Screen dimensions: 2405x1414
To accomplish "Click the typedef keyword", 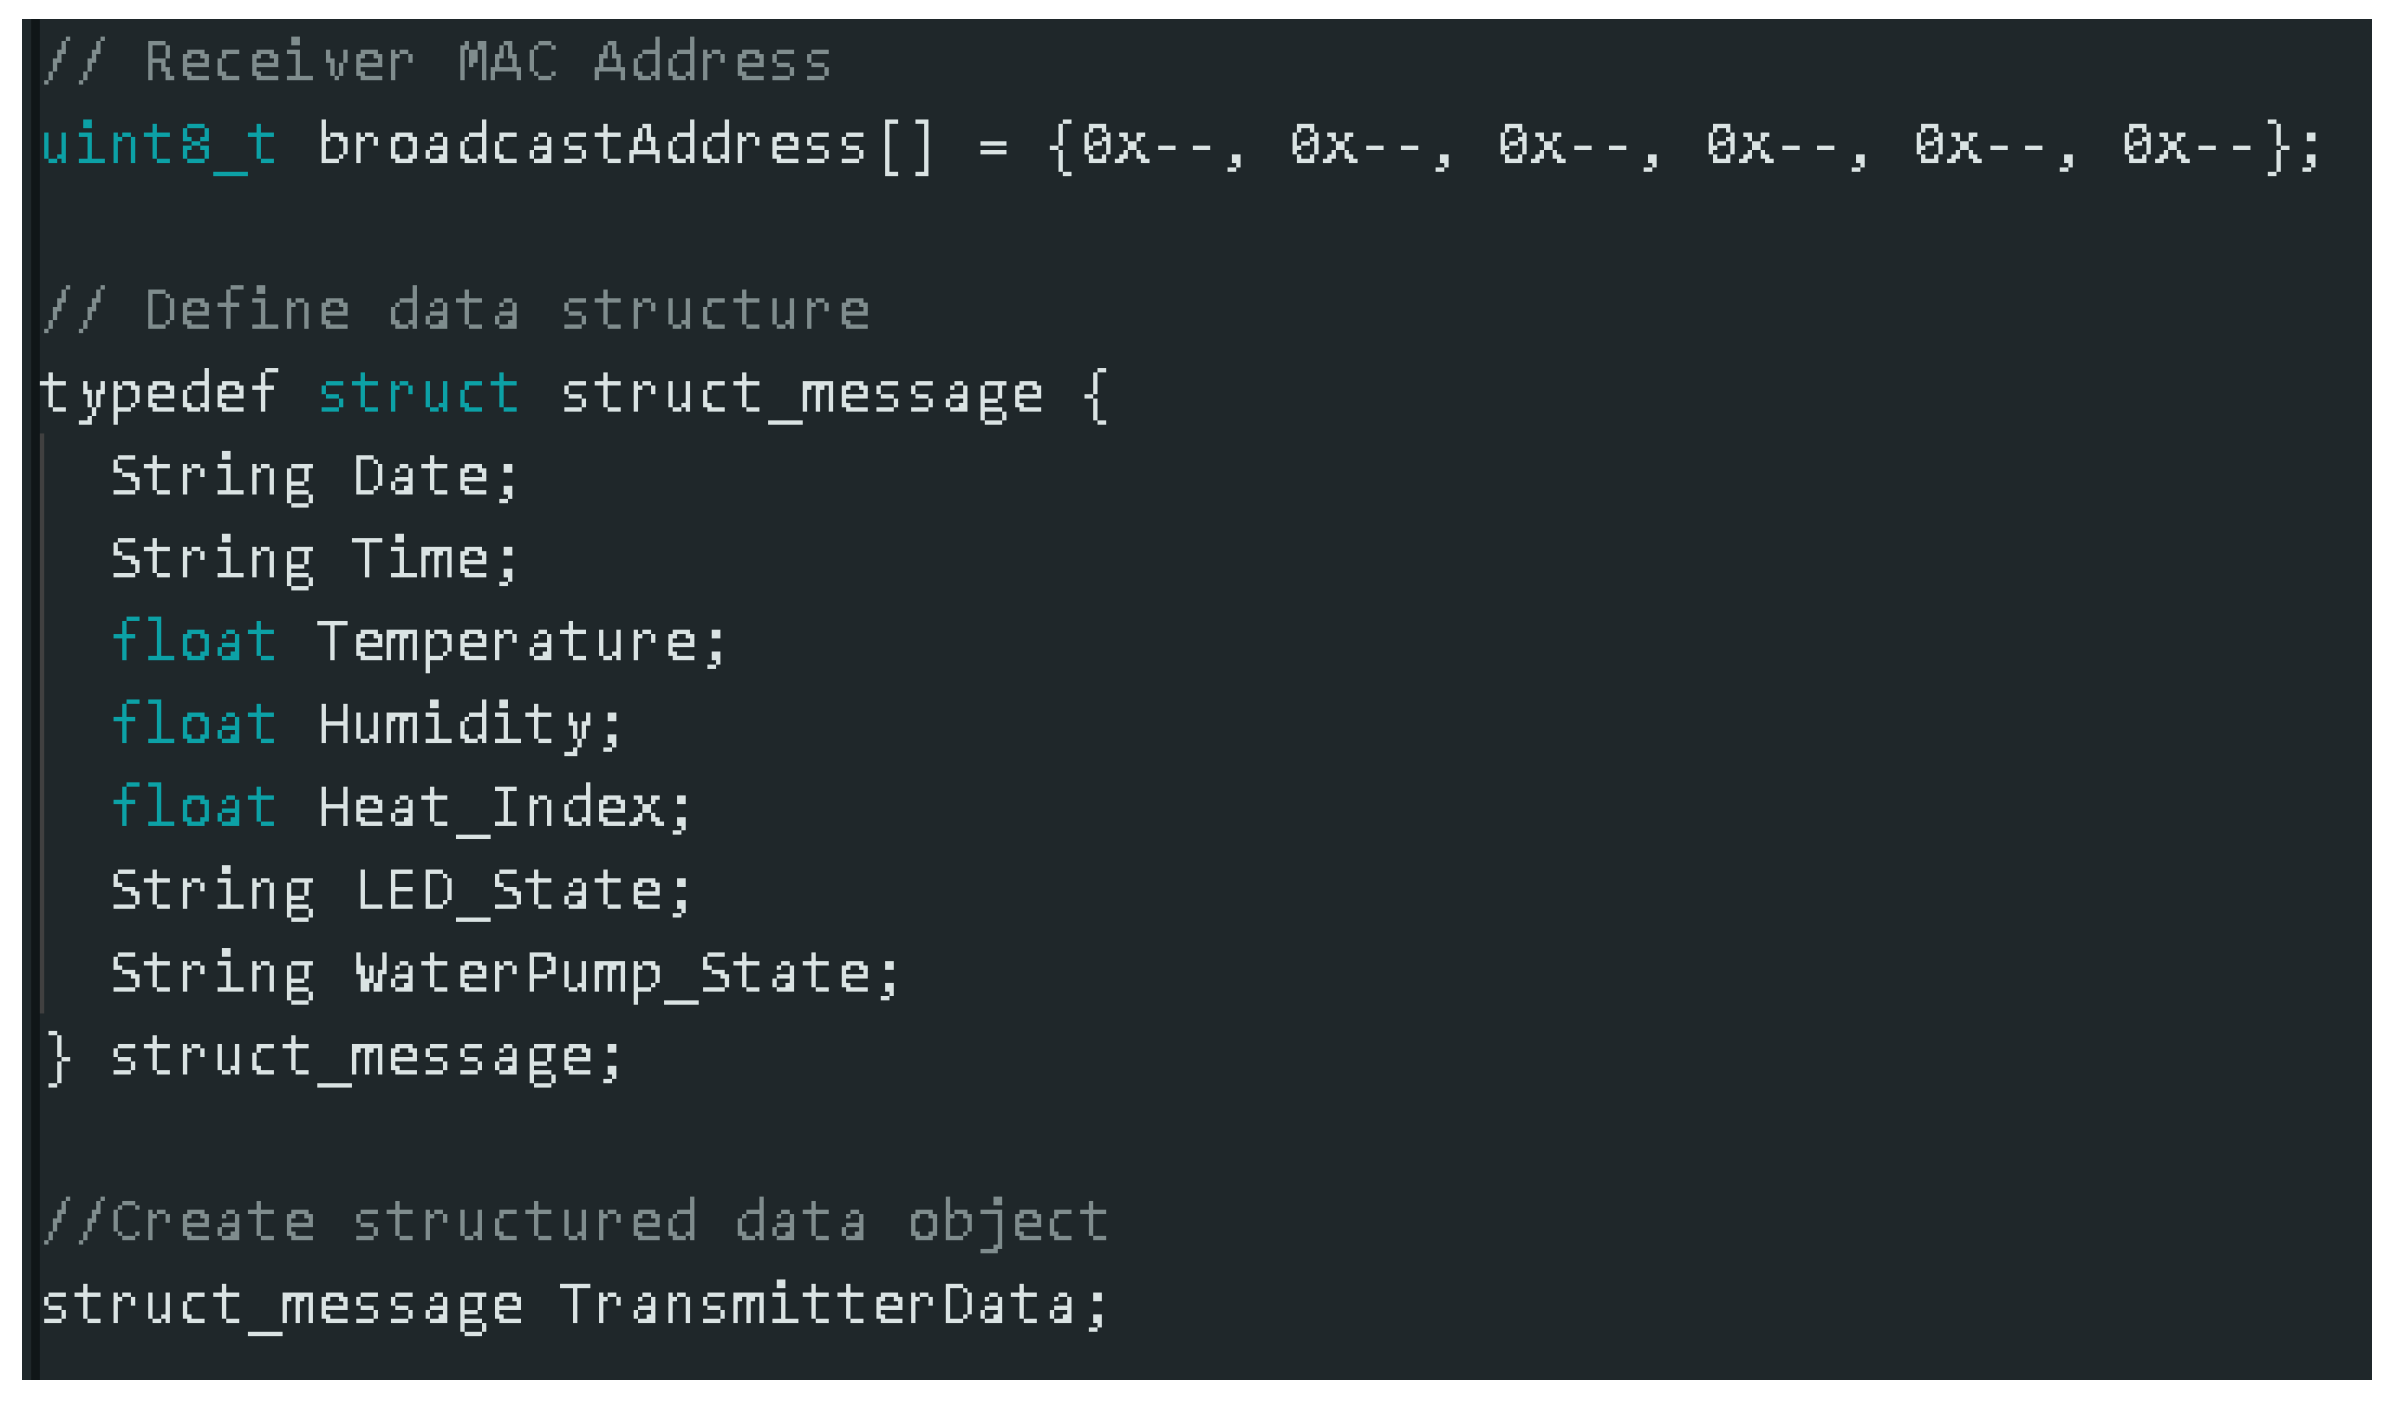I will point(158,393).
